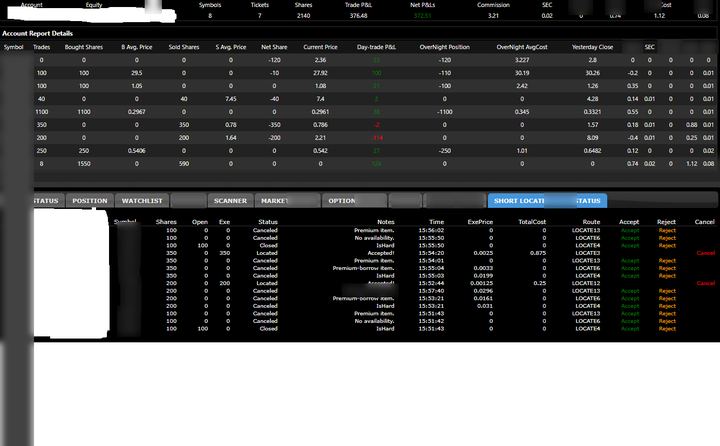Accept the 0.0199 ExePrice LOCATE4 quote
This screenshot has width=720, height=446.
630,276
